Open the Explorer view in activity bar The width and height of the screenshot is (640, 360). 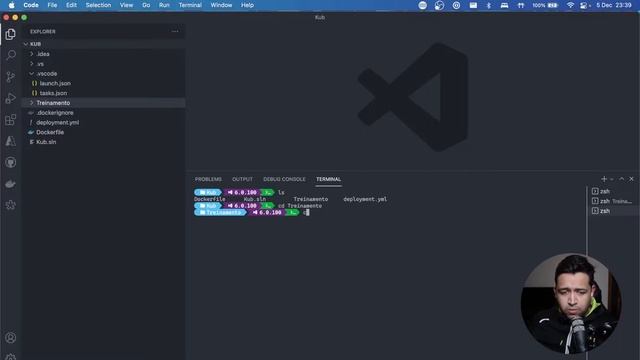[11, 34]
